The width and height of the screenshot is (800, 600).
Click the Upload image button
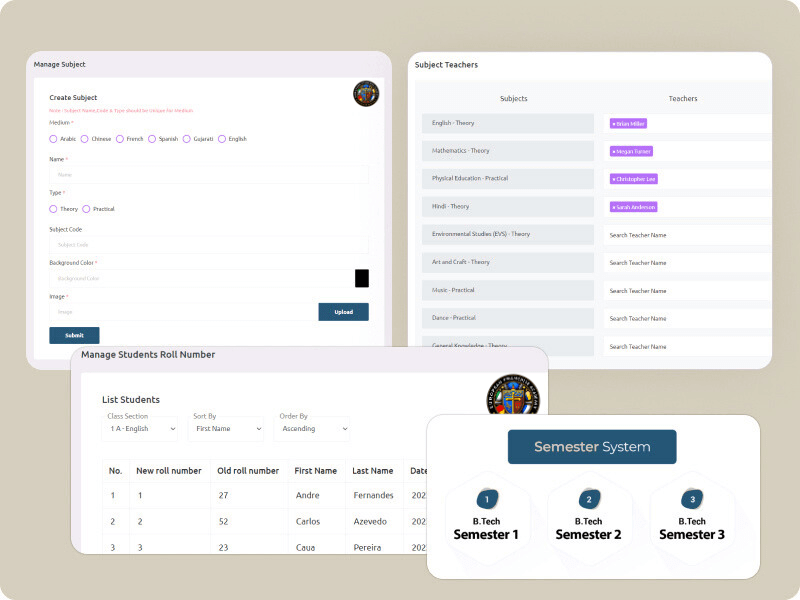pos(343,312)
